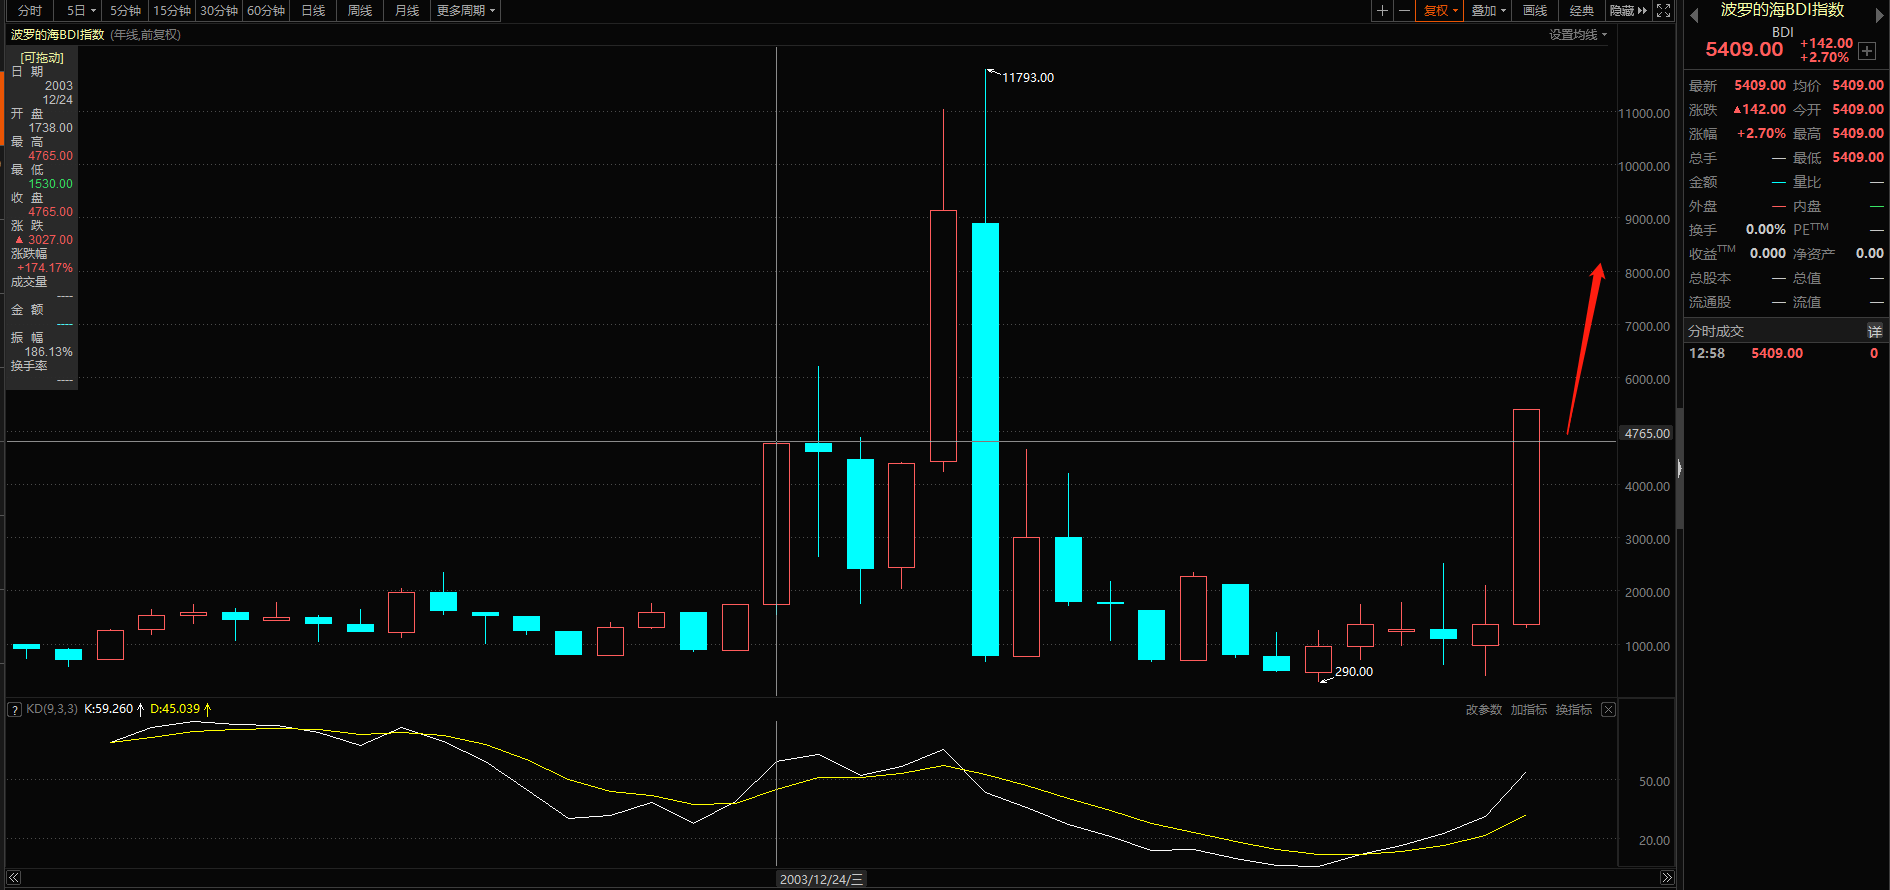Switch to 经典 classic layout mode

[x=1582, y=11]
